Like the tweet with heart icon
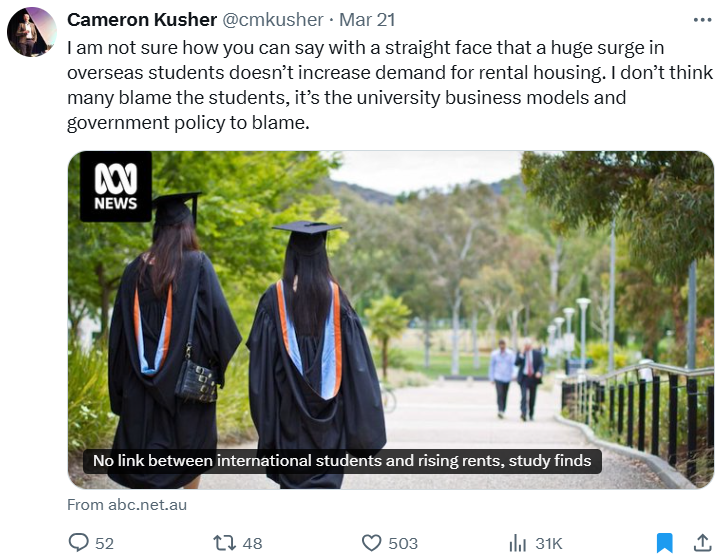 click(x=371, y=543)
